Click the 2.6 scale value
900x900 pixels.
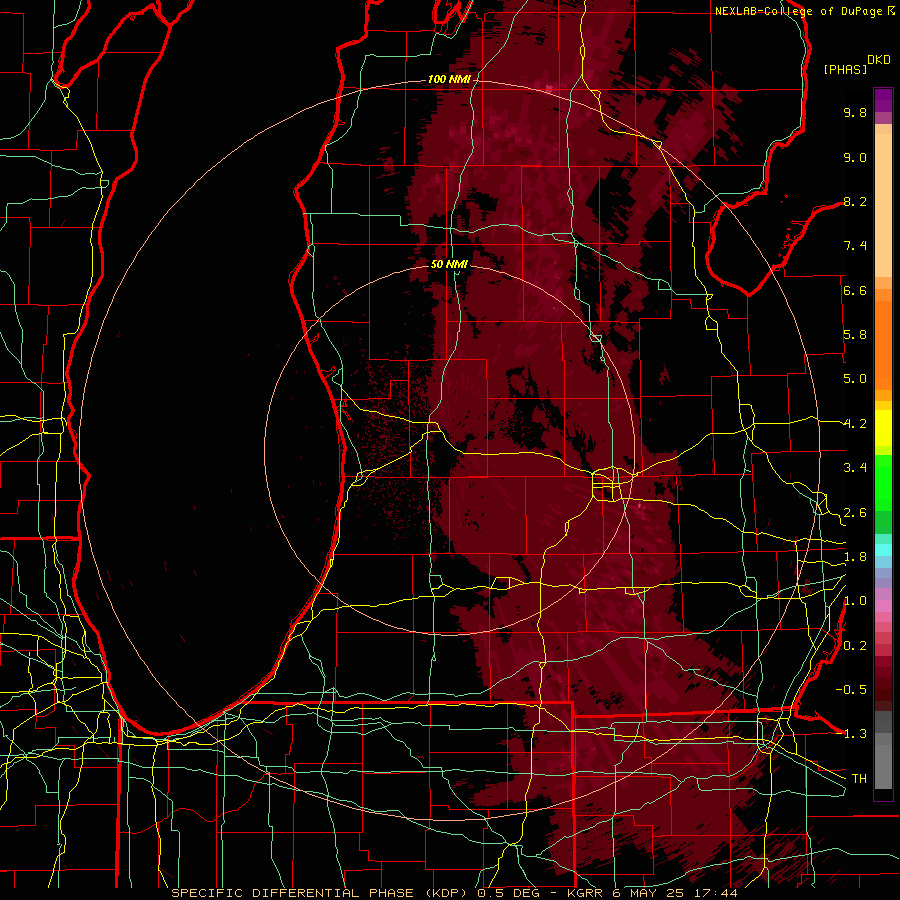855,513
